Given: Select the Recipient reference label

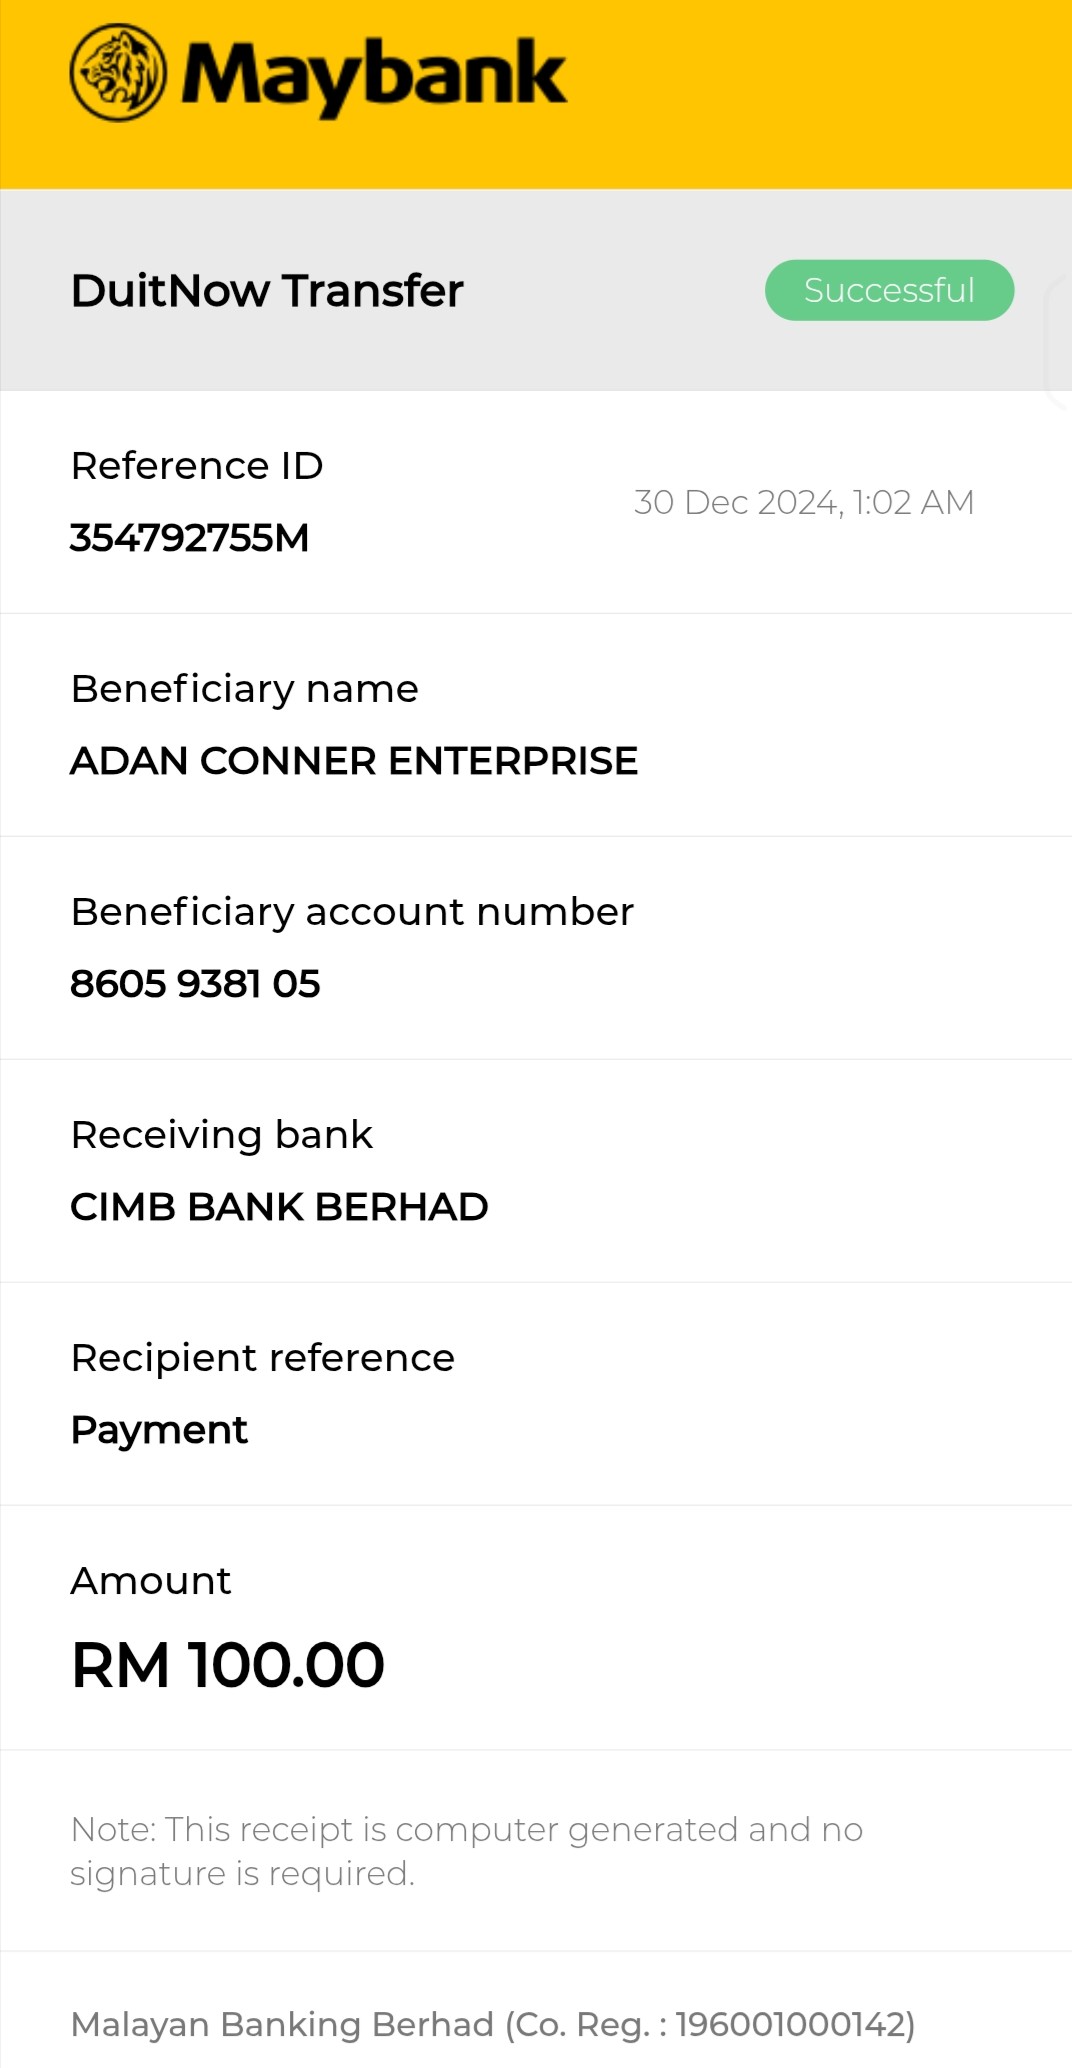Looking at the screenshot, I should (263, 1358).
